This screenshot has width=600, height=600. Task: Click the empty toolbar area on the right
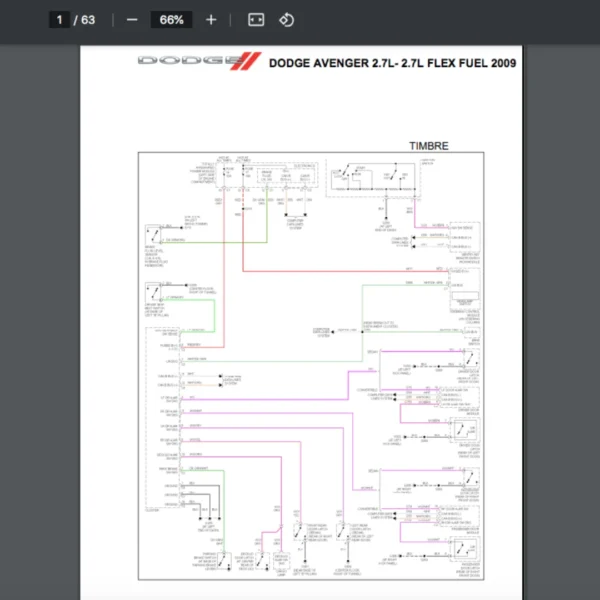tap(450, 20)
